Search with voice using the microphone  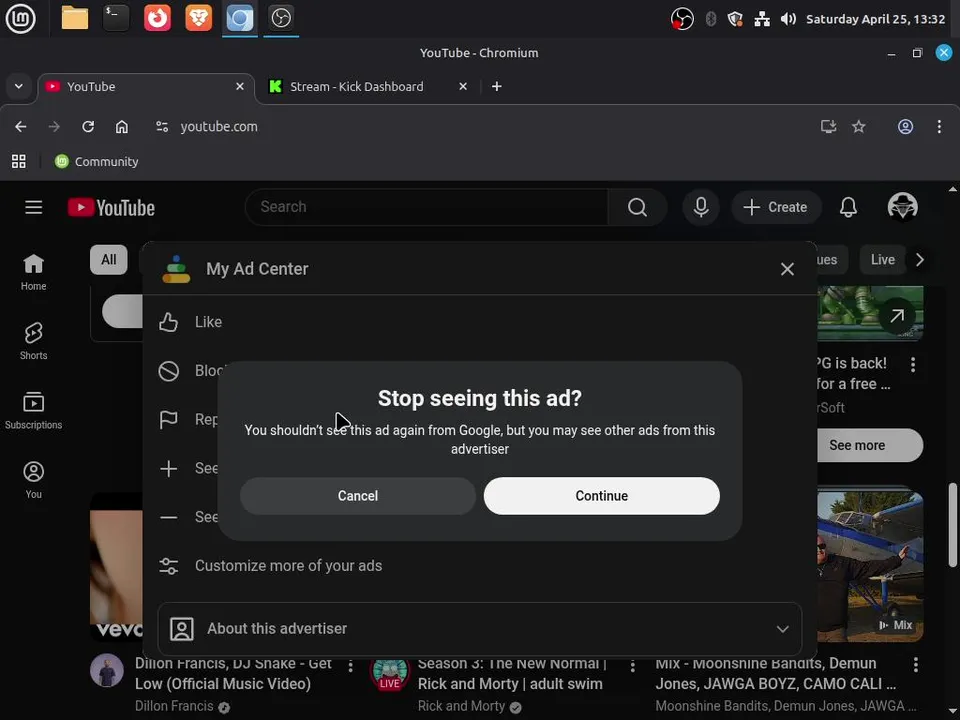pyautogui.click(x=701, y=208)
